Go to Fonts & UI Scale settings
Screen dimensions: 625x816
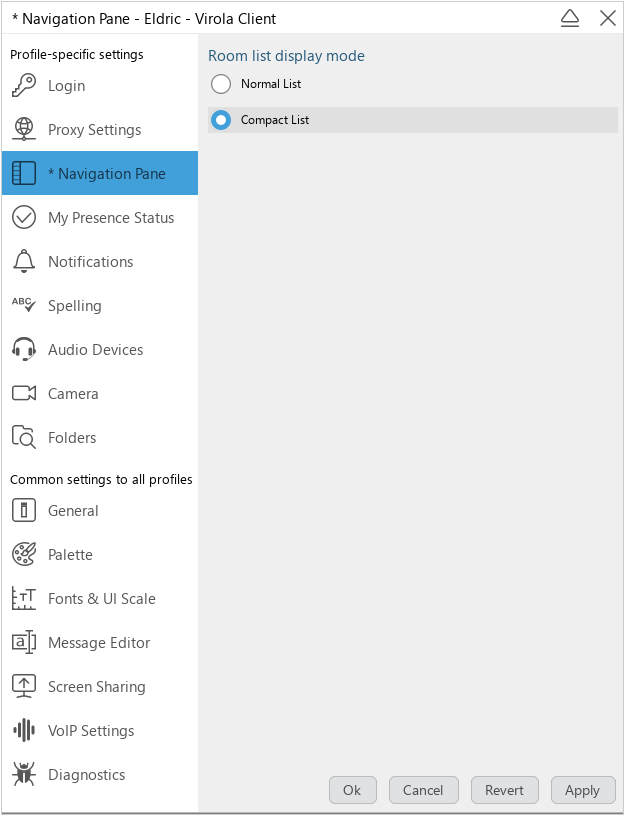coord(101,599)
